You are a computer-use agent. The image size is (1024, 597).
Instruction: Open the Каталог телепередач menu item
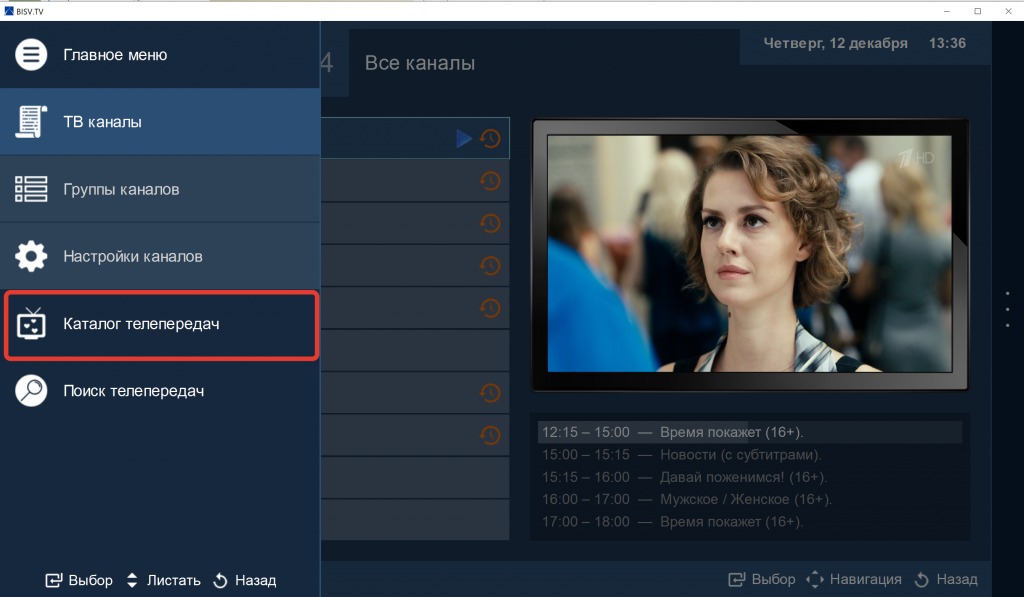pos(141,324)
